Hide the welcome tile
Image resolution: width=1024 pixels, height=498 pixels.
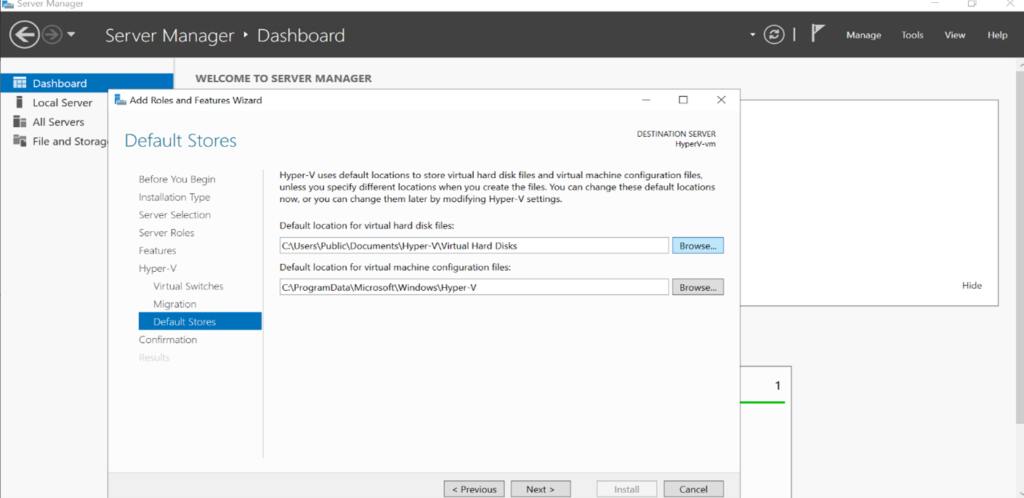click(x=971, y=286)
